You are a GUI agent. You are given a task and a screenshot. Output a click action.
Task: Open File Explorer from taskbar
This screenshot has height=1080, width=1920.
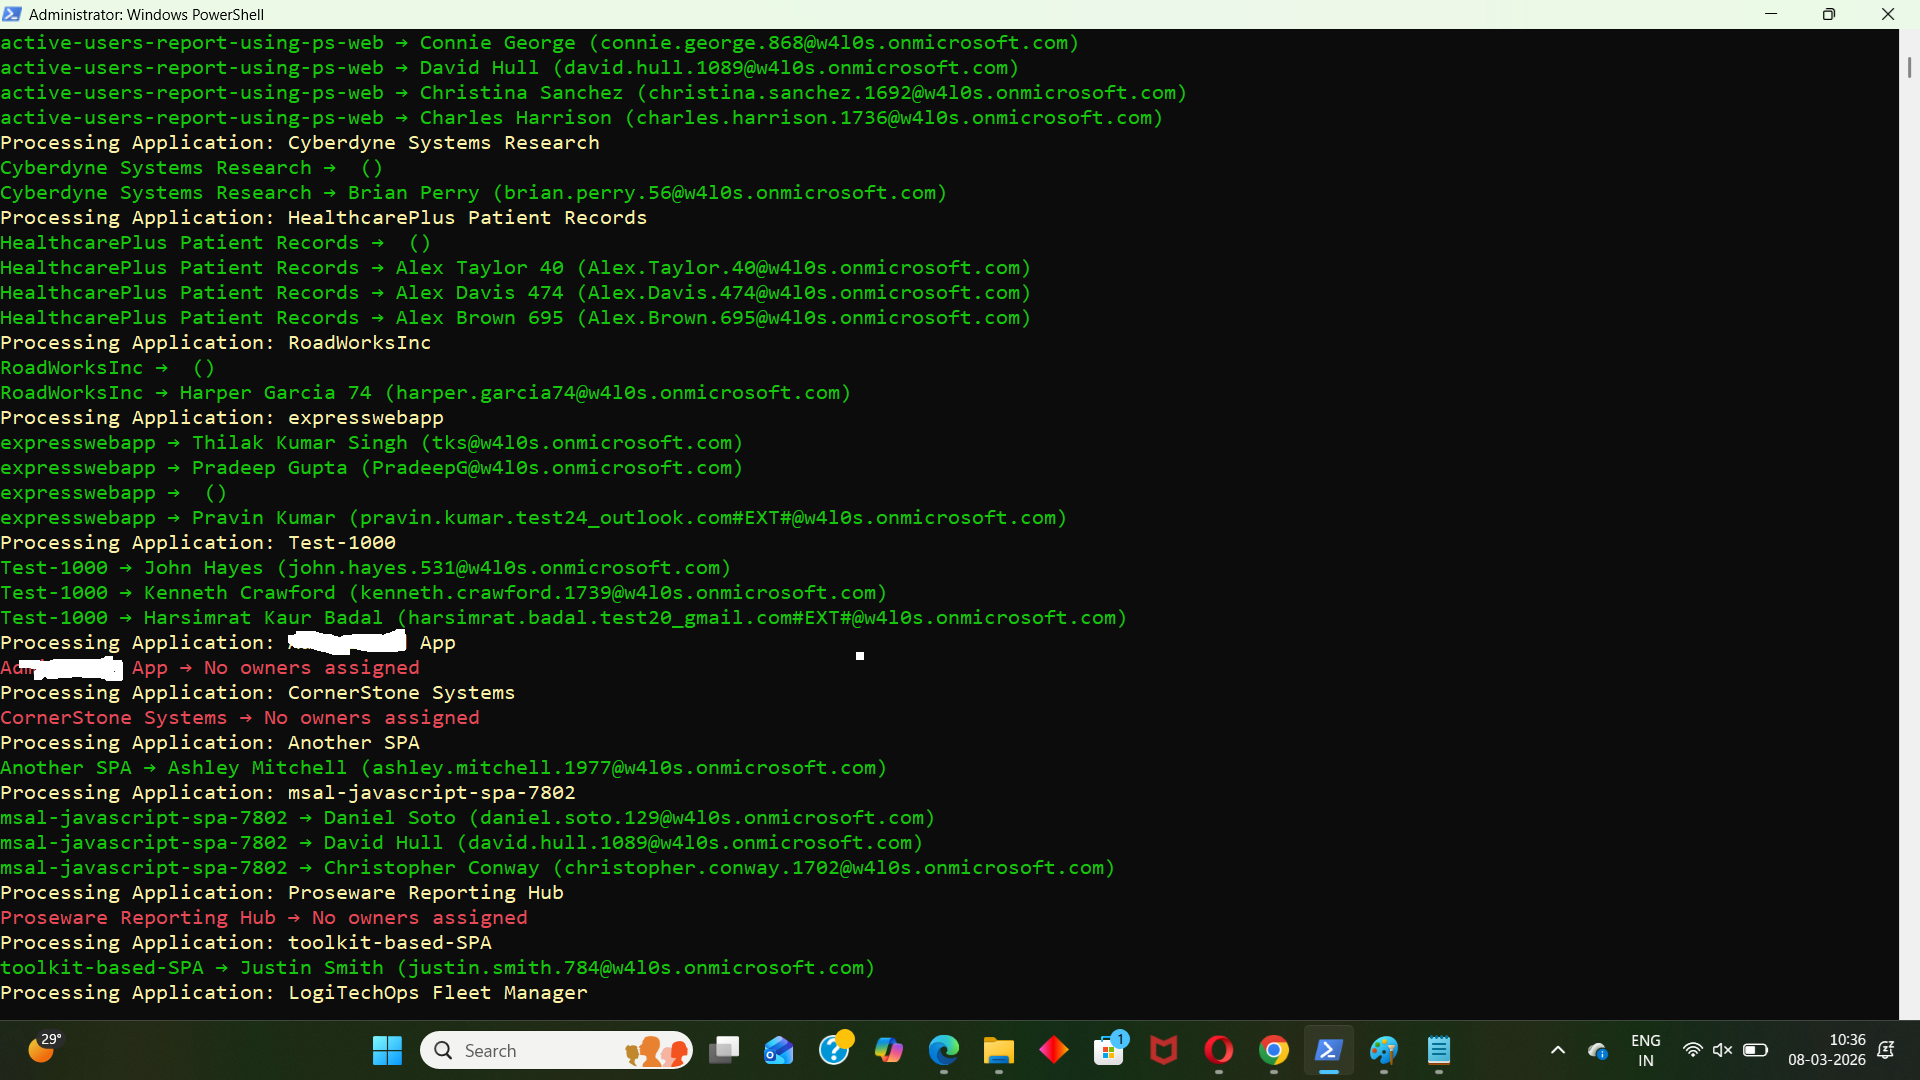tap(998, 1050)
